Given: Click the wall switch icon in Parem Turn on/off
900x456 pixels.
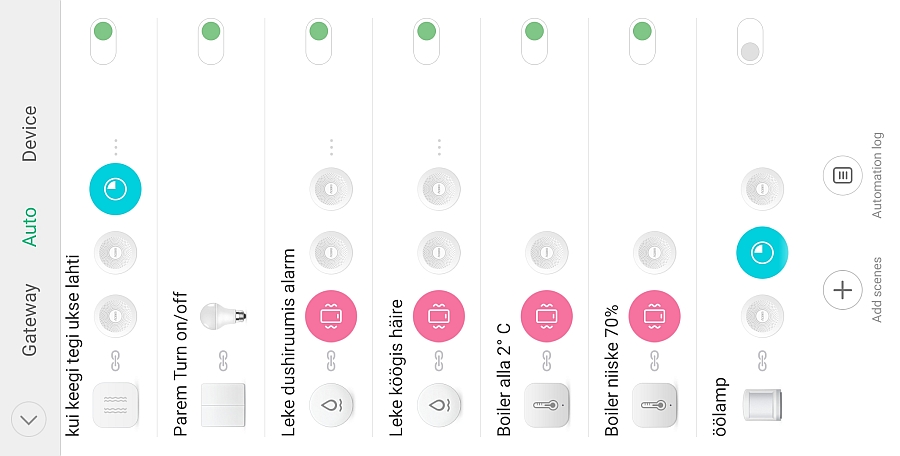Looking at the screenshot, I should 223,405.
